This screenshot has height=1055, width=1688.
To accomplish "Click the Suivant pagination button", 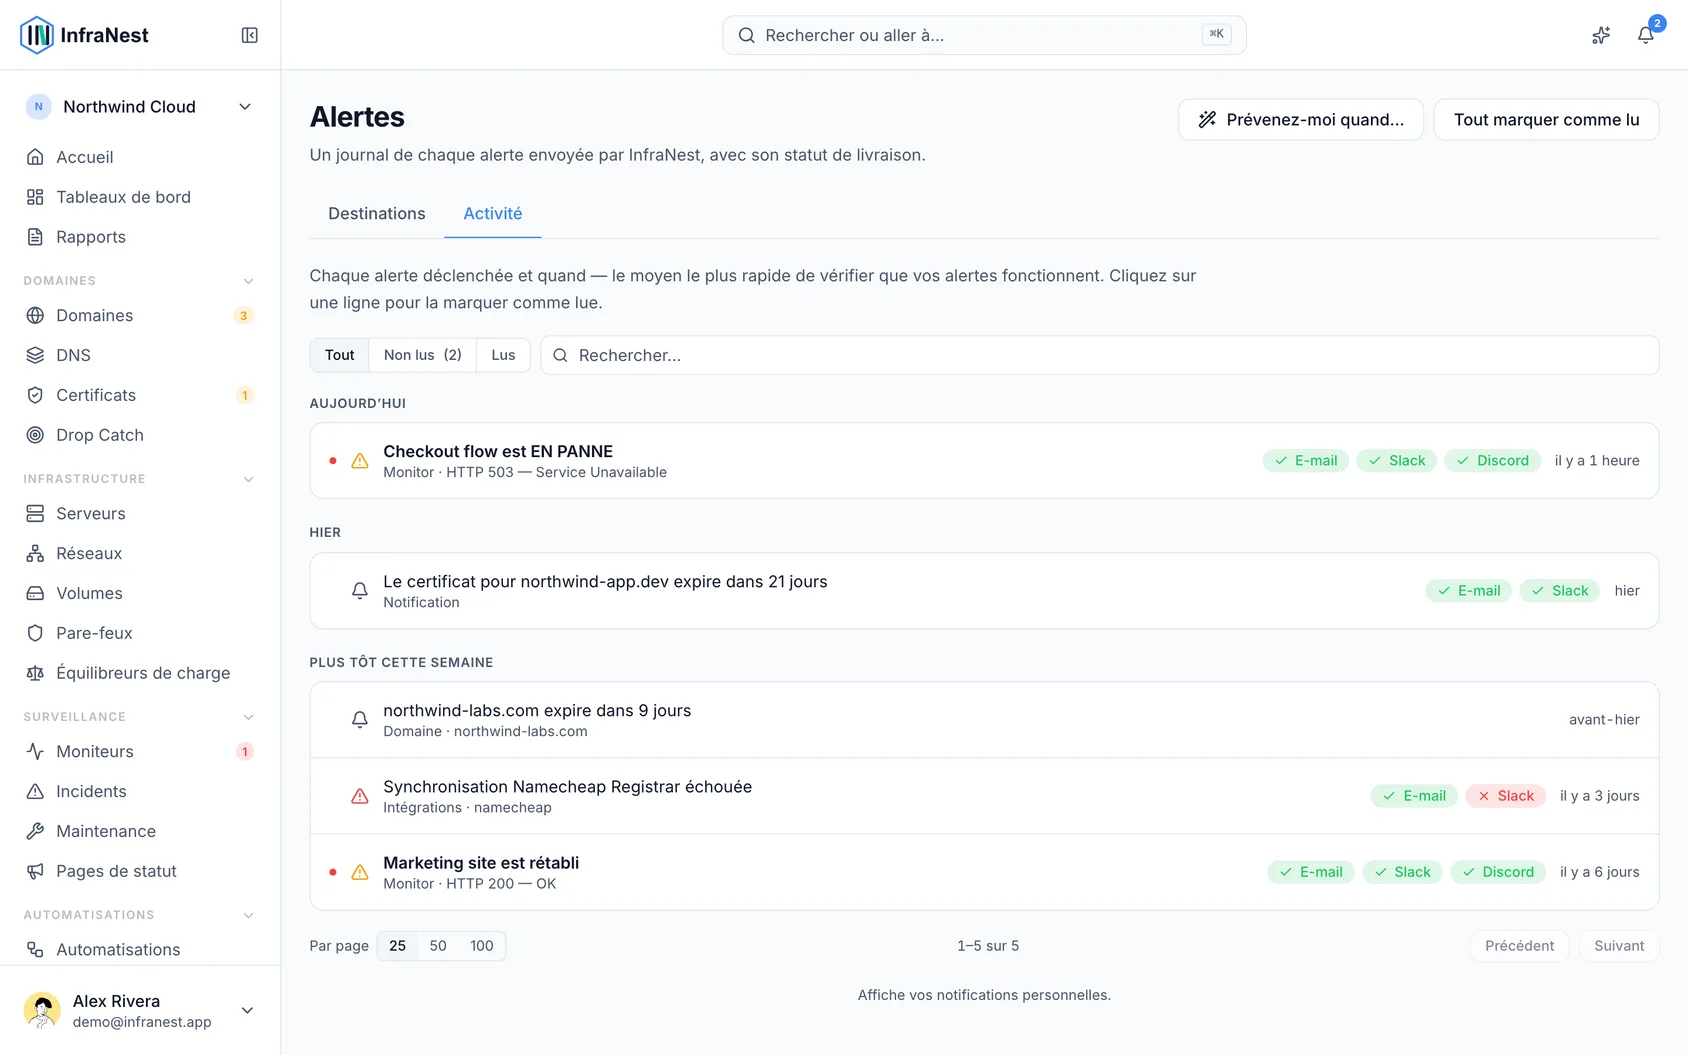I will click(x=1619, y=946).
